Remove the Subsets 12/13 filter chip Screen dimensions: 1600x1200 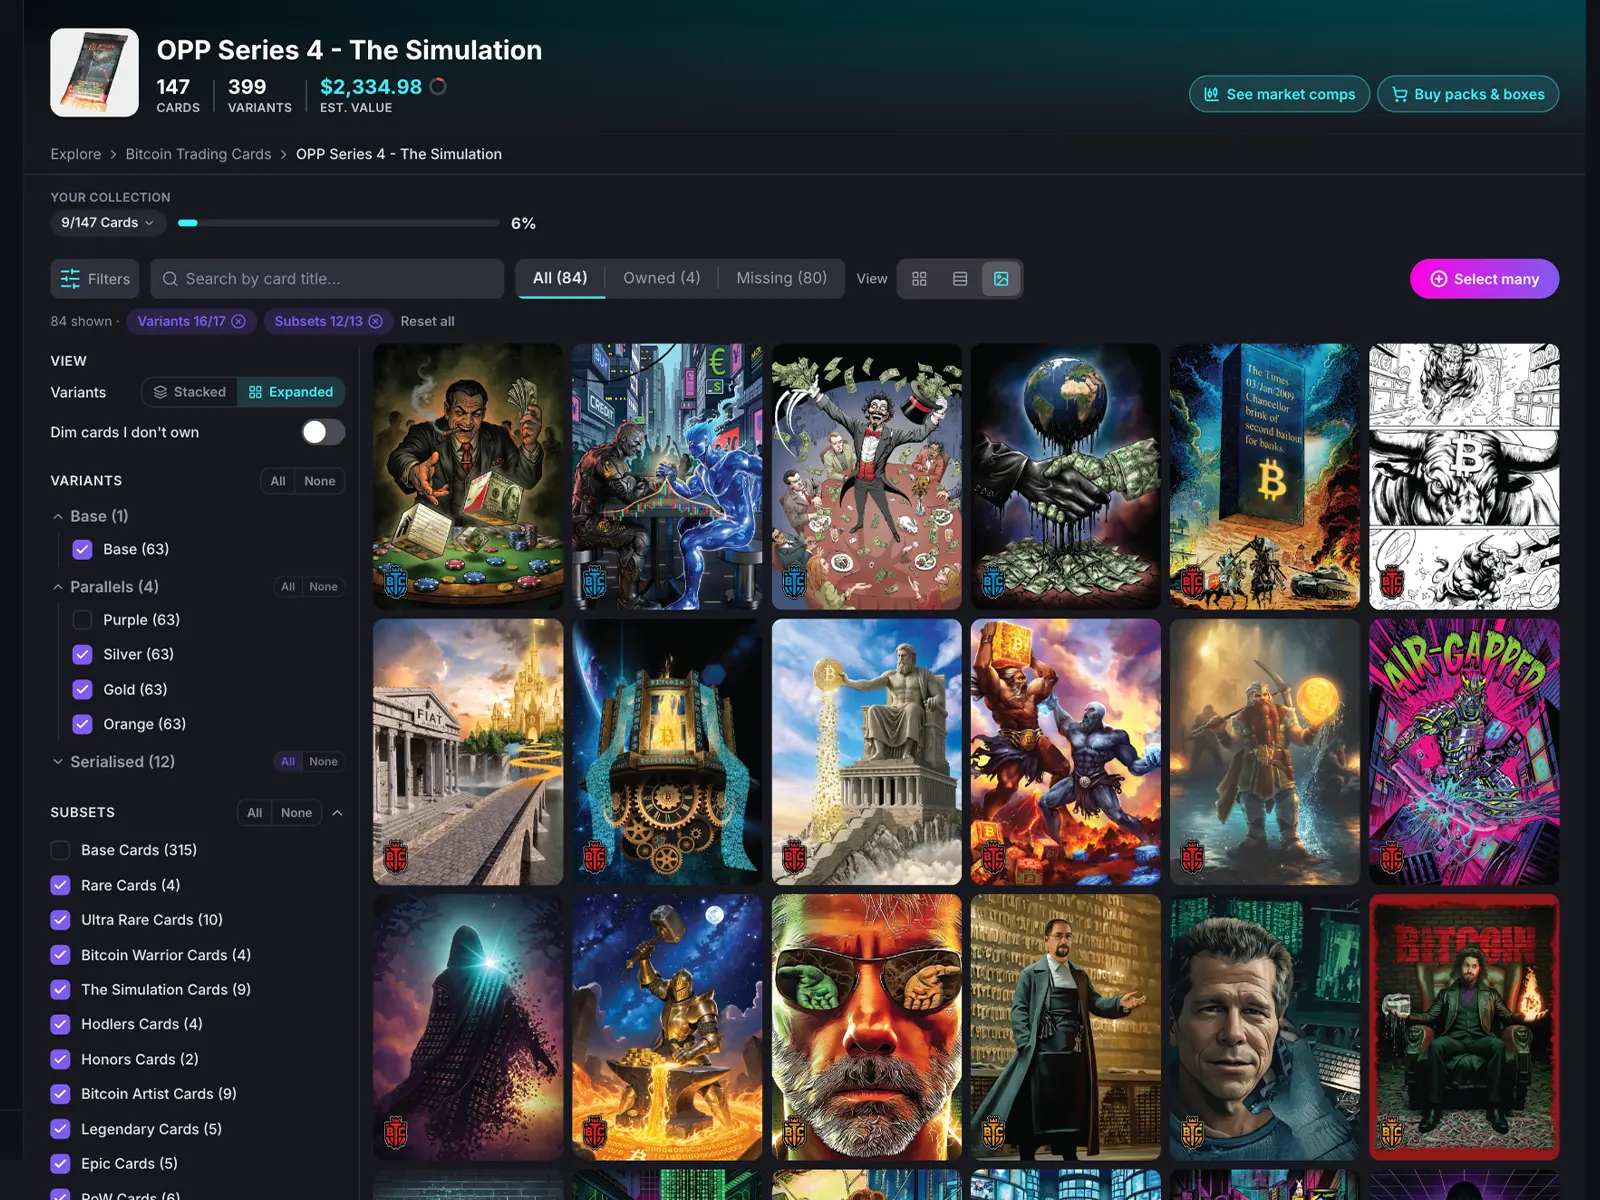coord(375,321)
